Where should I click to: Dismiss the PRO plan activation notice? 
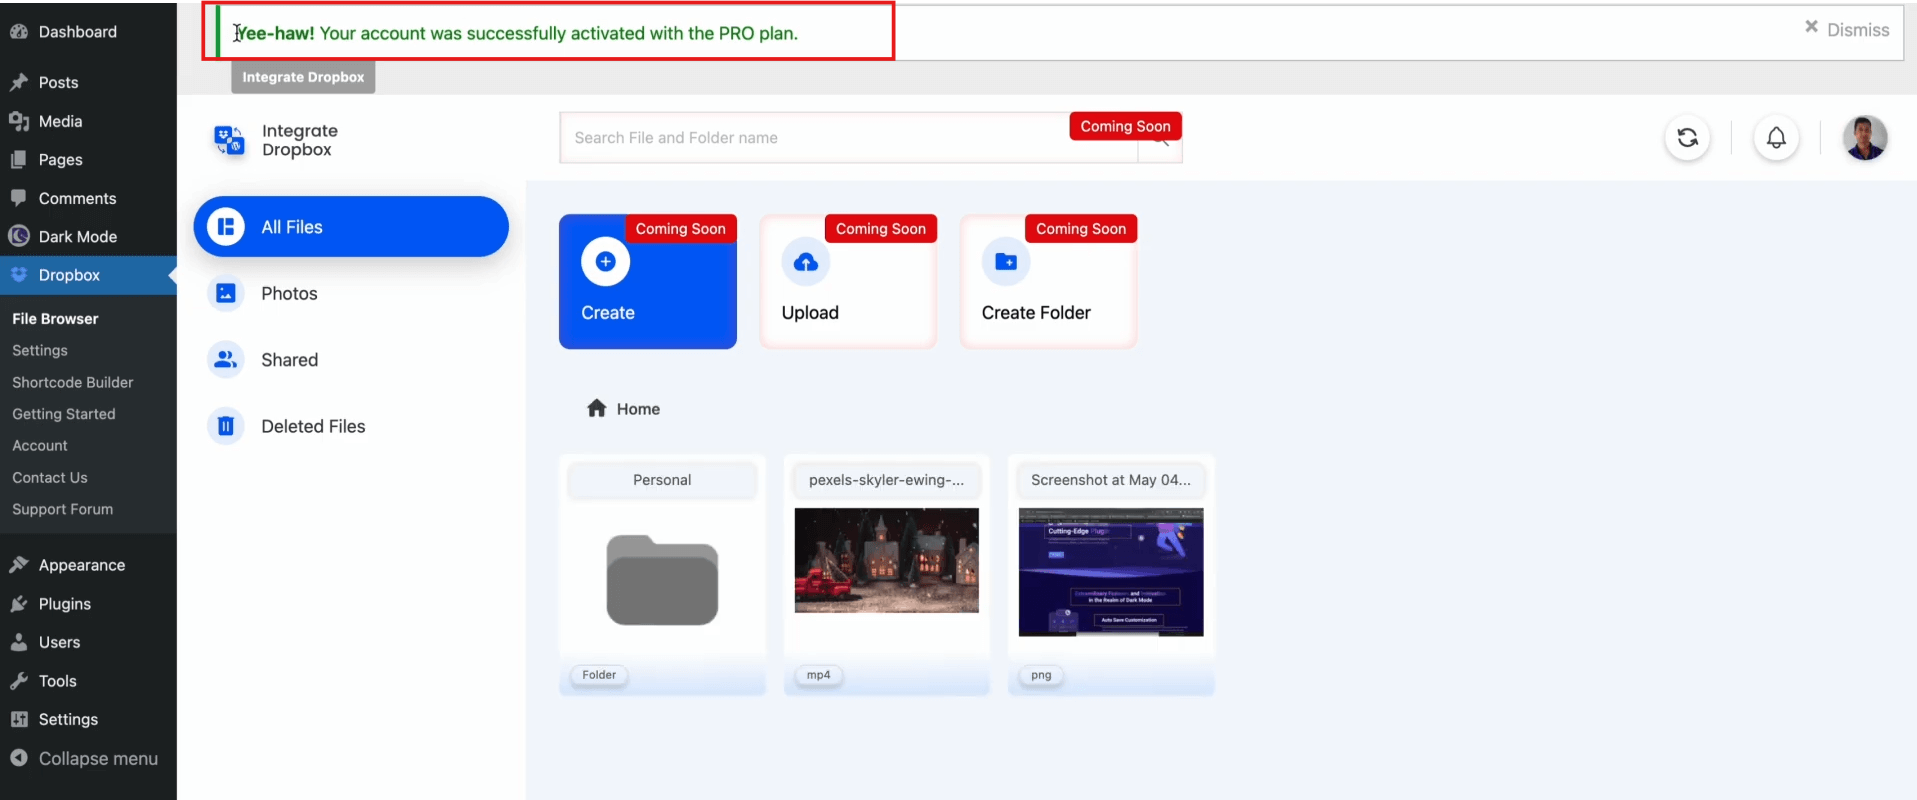click(1847, 30)
